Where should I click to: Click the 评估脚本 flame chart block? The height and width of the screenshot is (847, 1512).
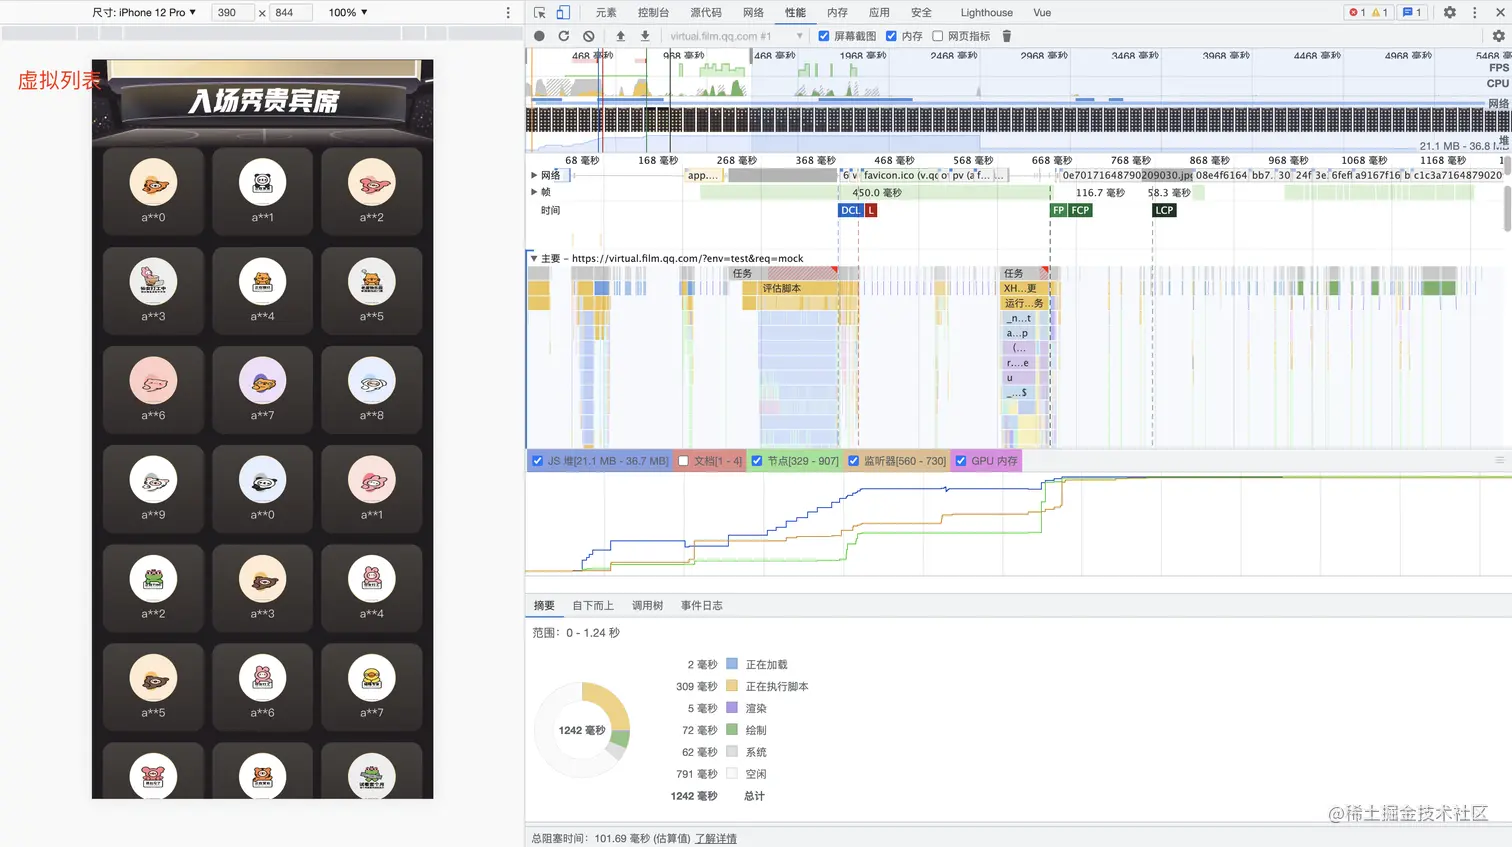(x=800, y=288)
